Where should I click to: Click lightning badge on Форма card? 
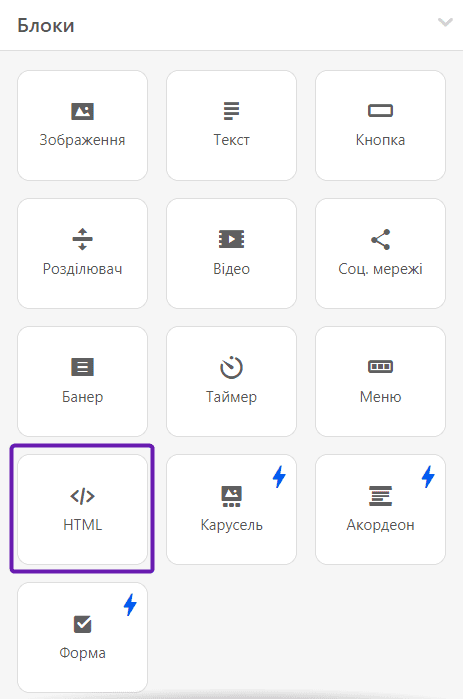(x=130, y=604)
